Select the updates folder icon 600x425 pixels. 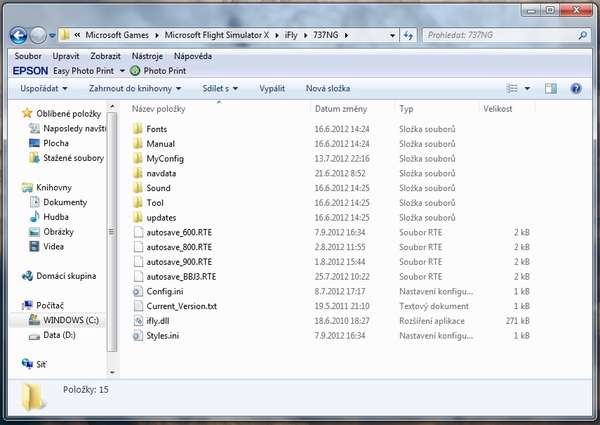click(138, 218)
